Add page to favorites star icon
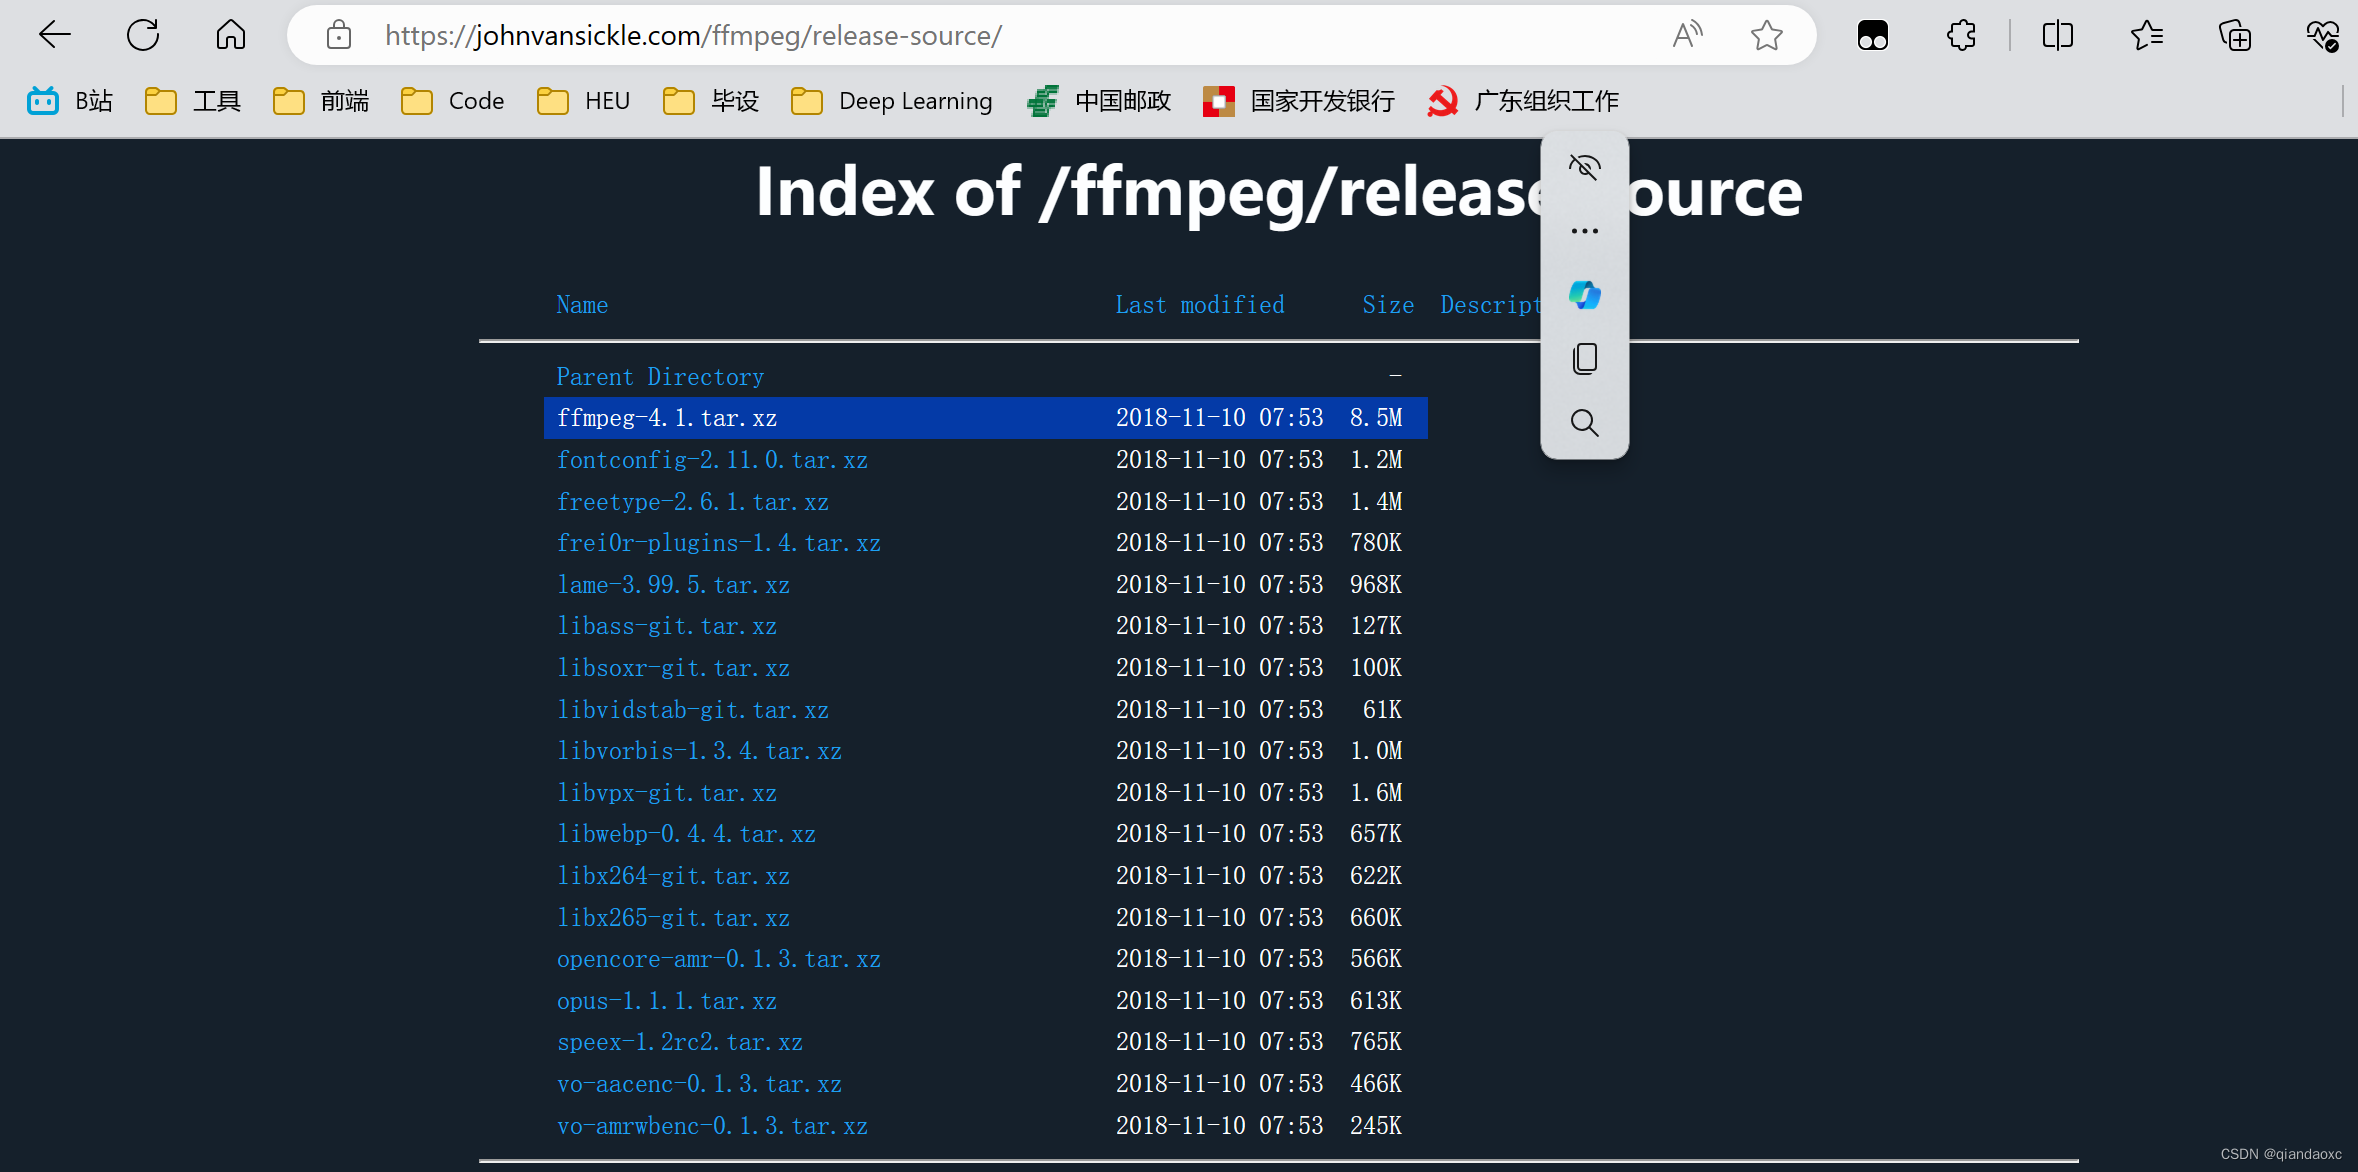Image resolution: width=2358 pixels, height=1172 pixels. click(1766, 36)
